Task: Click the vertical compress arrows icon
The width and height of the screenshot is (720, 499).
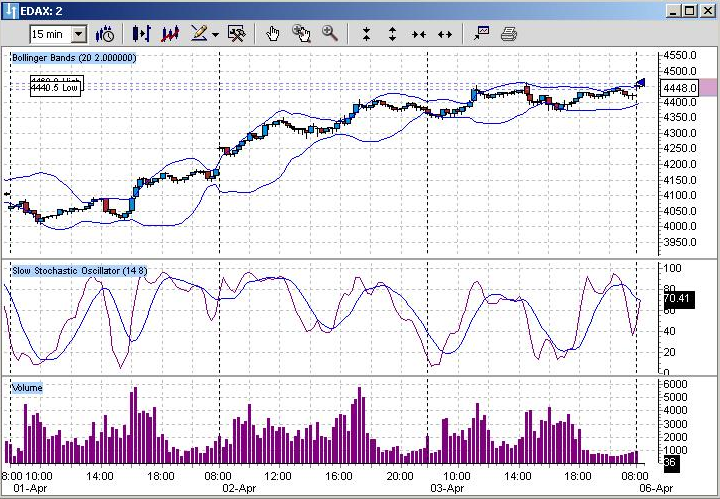Action: tap(366, 34)
